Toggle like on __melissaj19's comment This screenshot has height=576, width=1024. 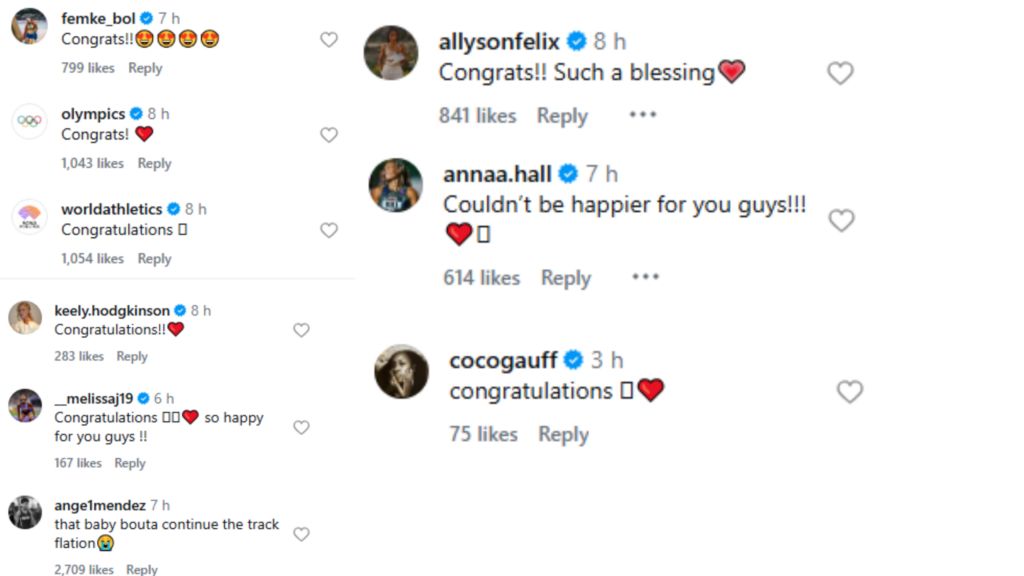click(x=301, y=426)
